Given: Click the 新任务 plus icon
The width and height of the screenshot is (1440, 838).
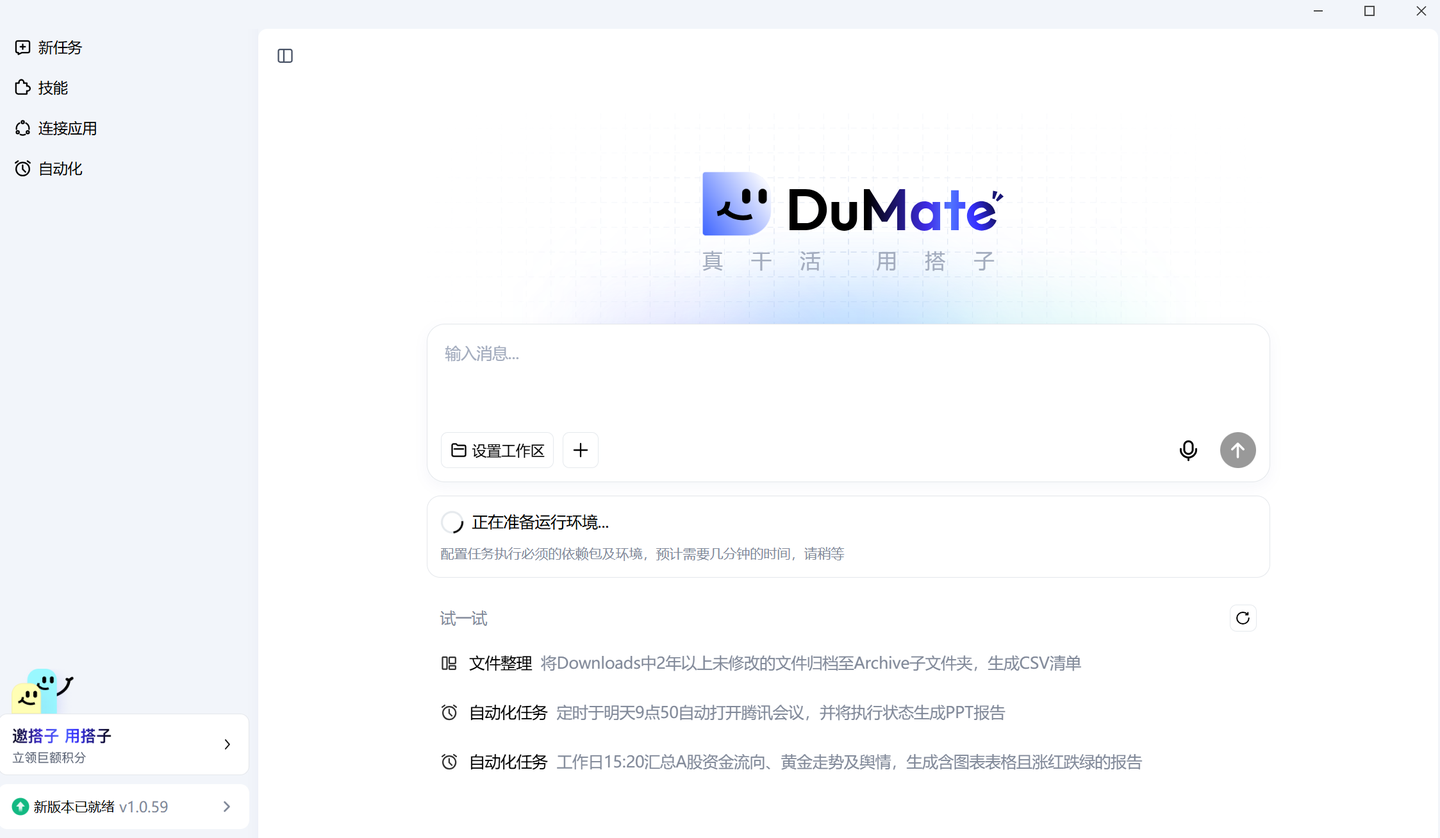Looking at the screenshot, I should (22, 47).
